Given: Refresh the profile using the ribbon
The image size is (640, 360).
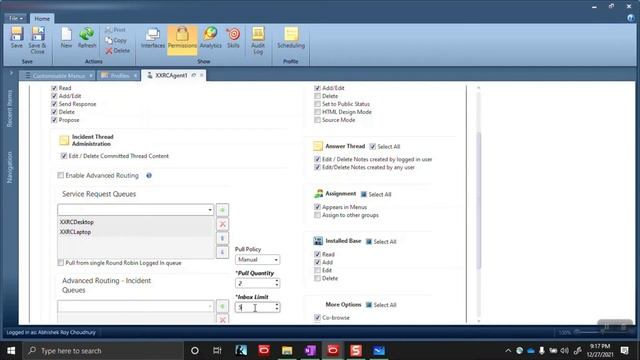Looking at the screenshot, I should 87,38.
